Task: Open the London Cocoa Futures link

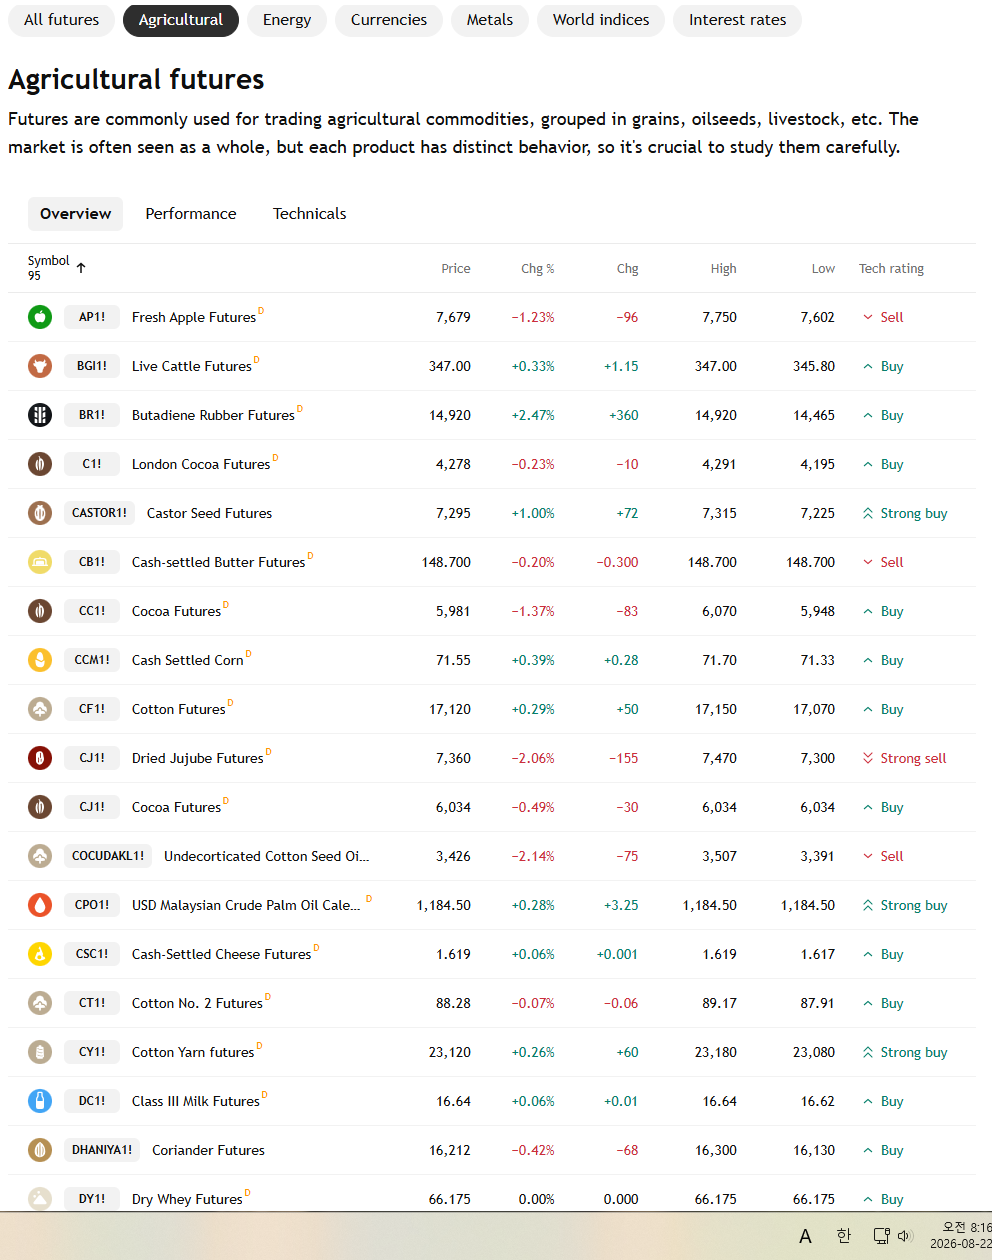Action: [x=201, y=464]
